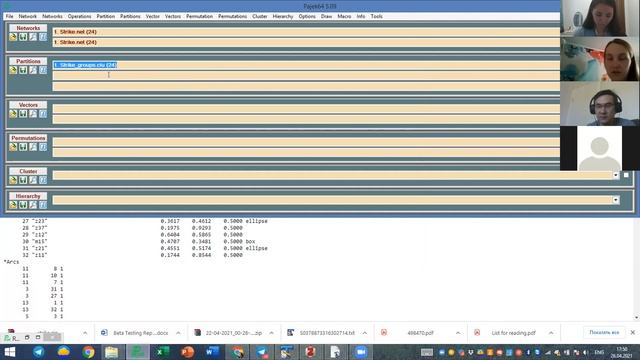Viewport: 640px width, 360px height.
Task: Click the Save Hierarchy disk icon
Action: point(23,205)
